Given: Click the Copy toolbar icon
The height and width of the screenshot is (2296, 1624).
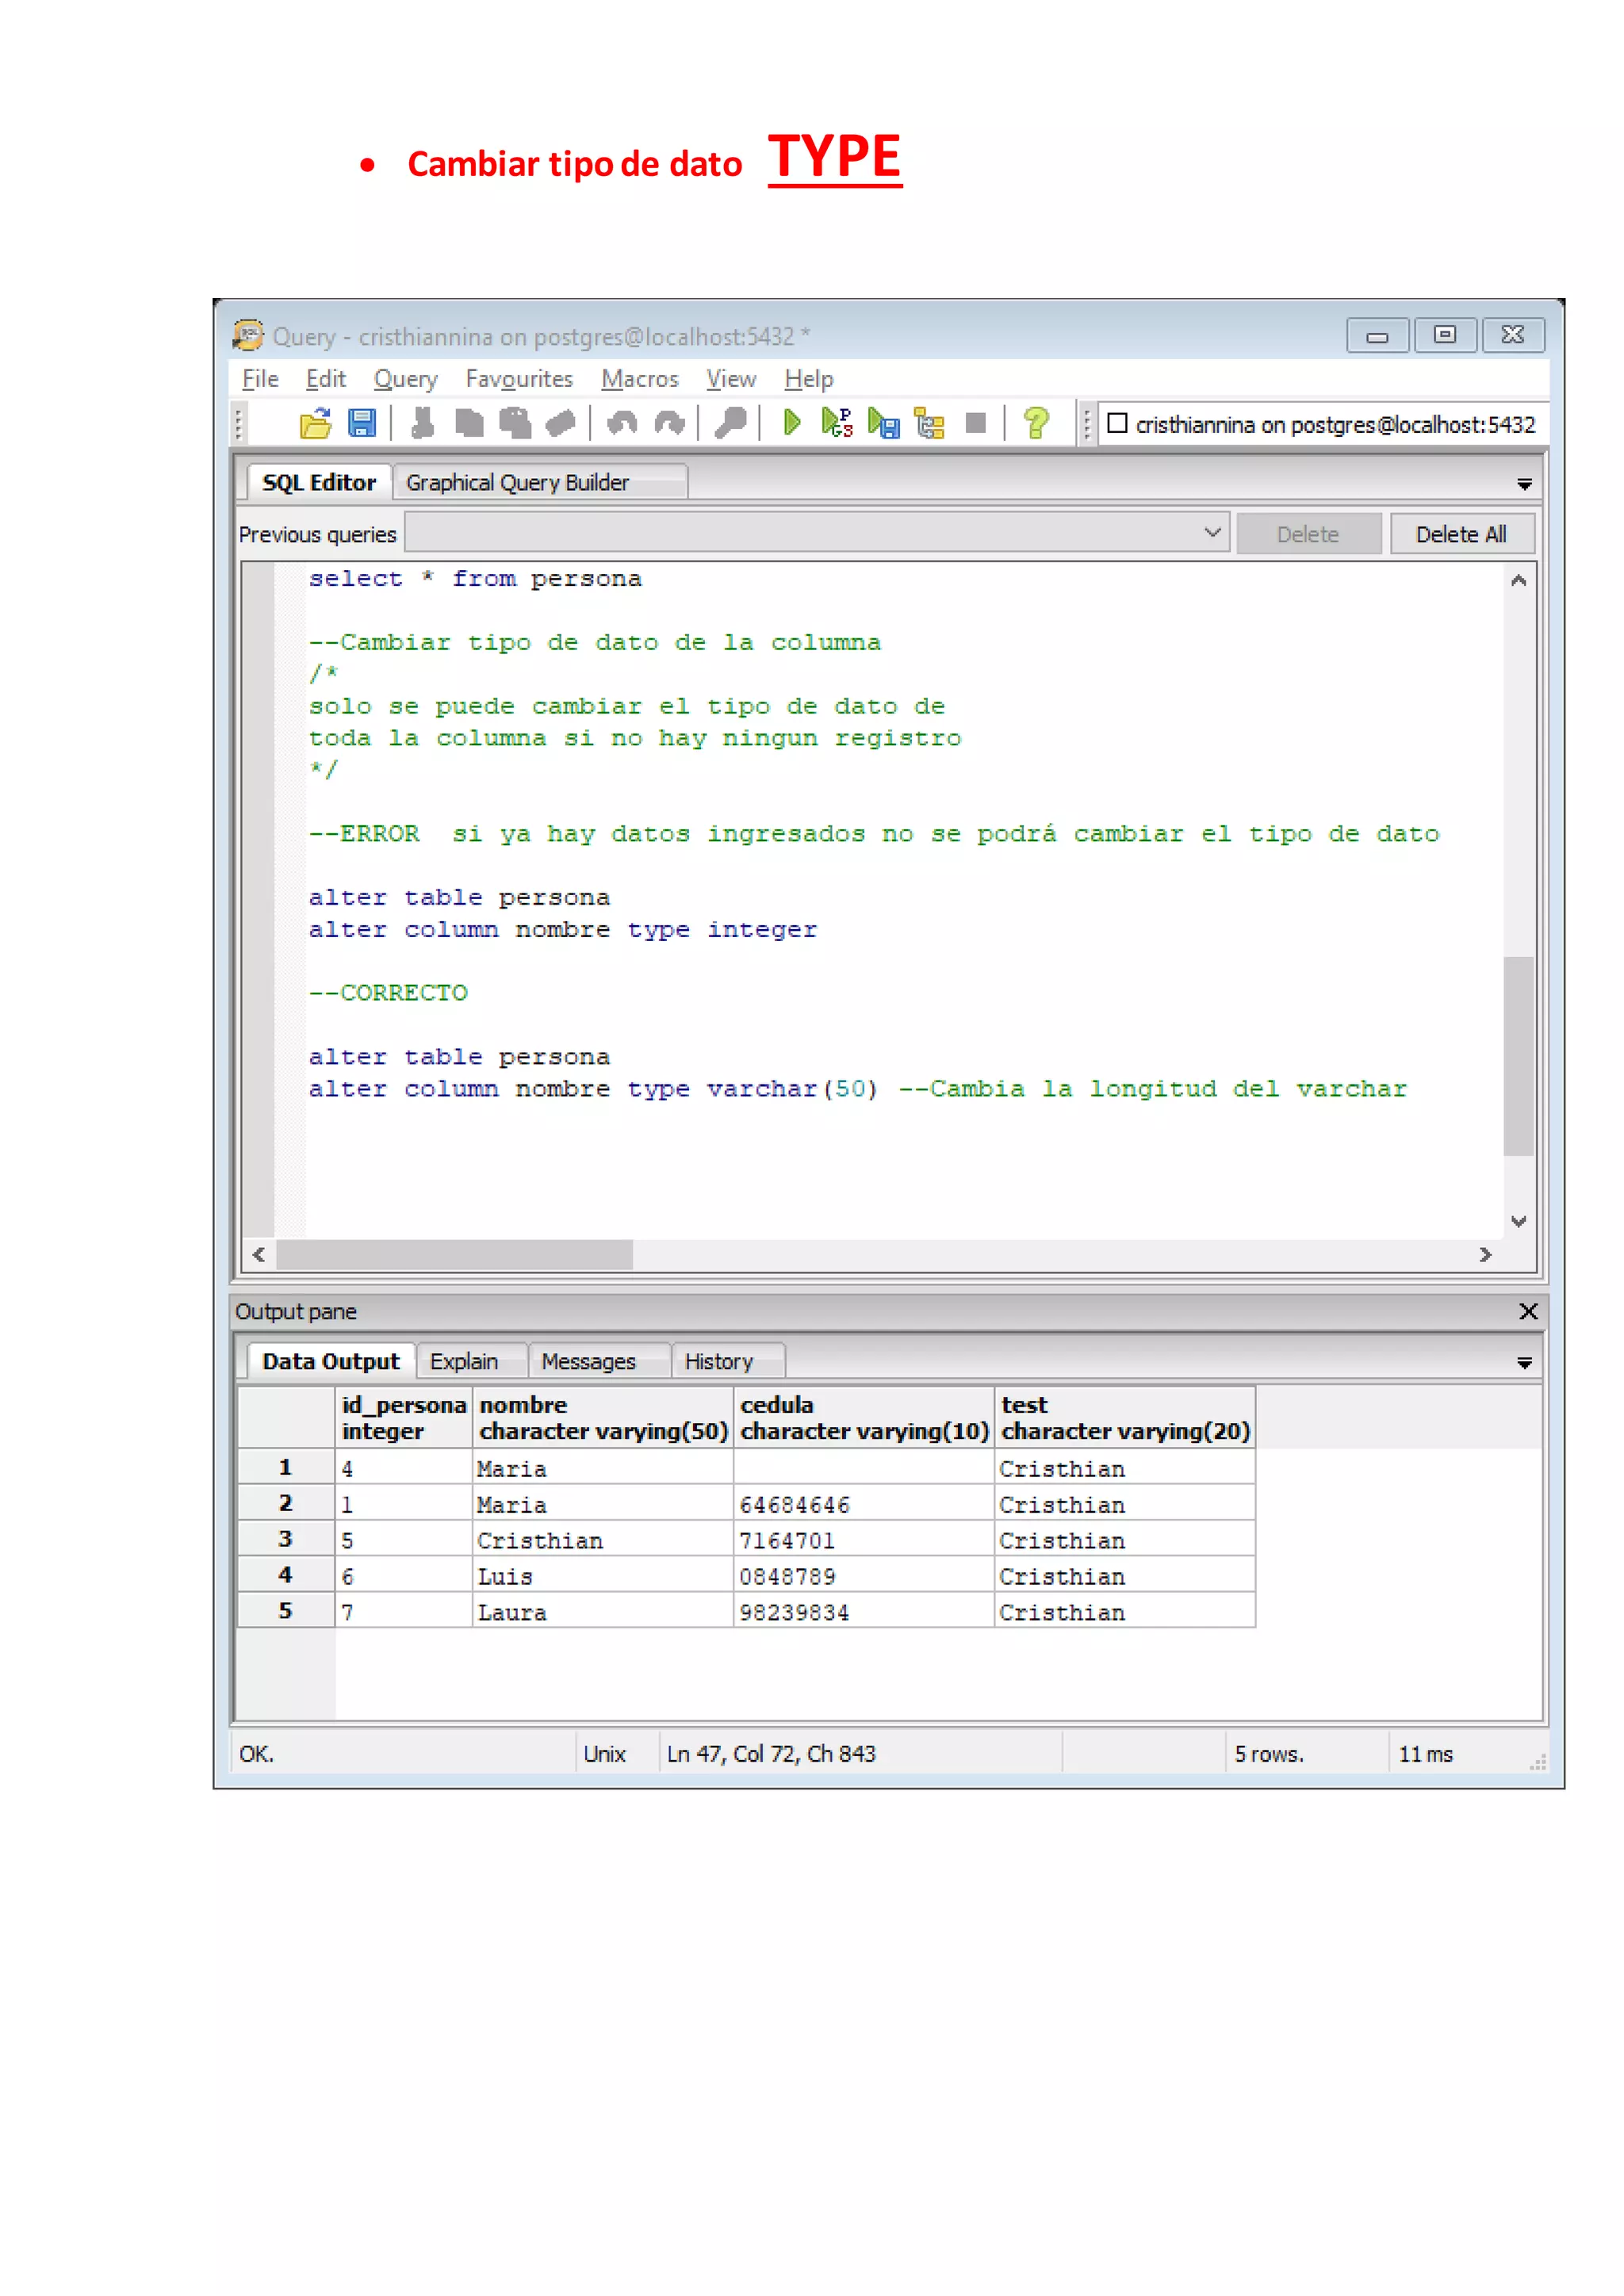Looking at the screenshot, I should (469, 423).
